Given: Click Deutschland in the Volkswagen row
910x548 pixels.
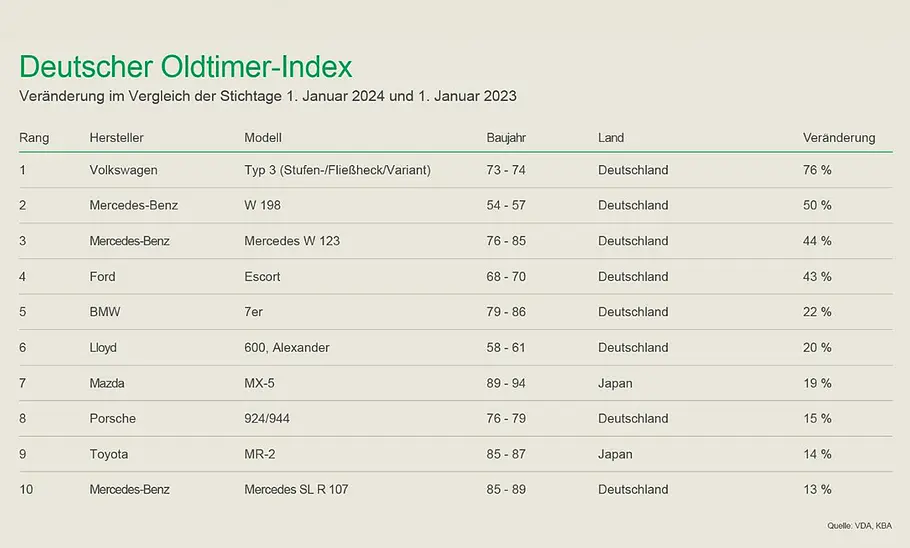Looking at the screenshot, I should (633, 170).
